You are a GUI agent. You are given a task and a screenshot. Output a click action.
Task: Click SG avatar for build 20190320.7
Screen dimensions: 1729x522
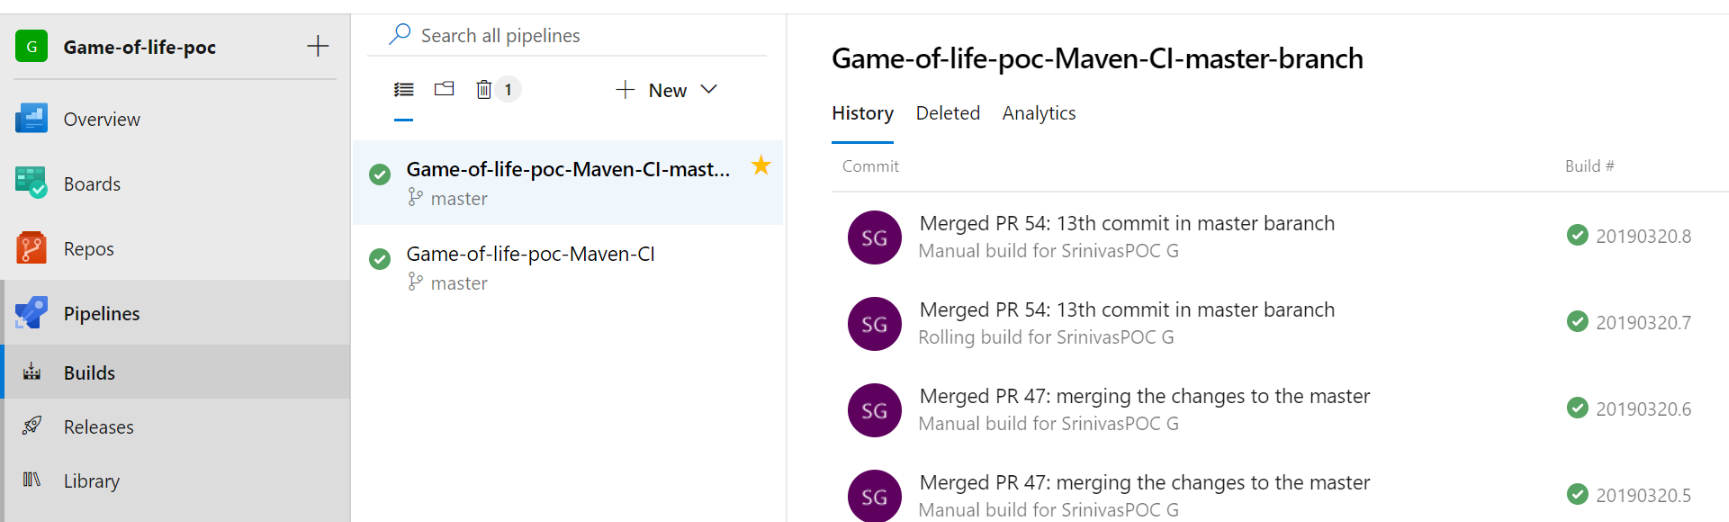click(875, 324)
